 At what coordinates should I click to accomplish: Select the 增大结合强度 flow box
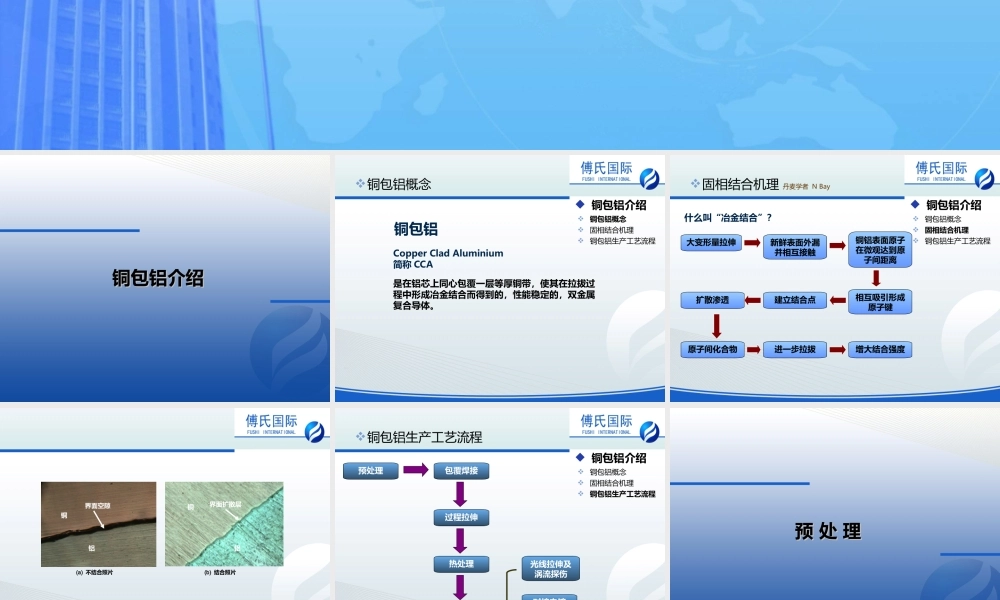click(x=880, y=349)
